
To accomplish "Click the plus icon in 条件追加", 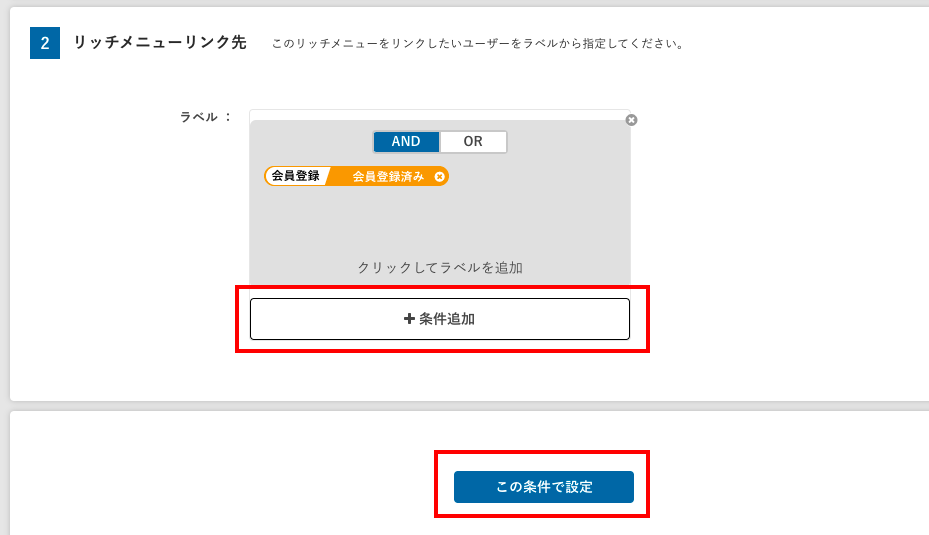I will pos(409,319).
